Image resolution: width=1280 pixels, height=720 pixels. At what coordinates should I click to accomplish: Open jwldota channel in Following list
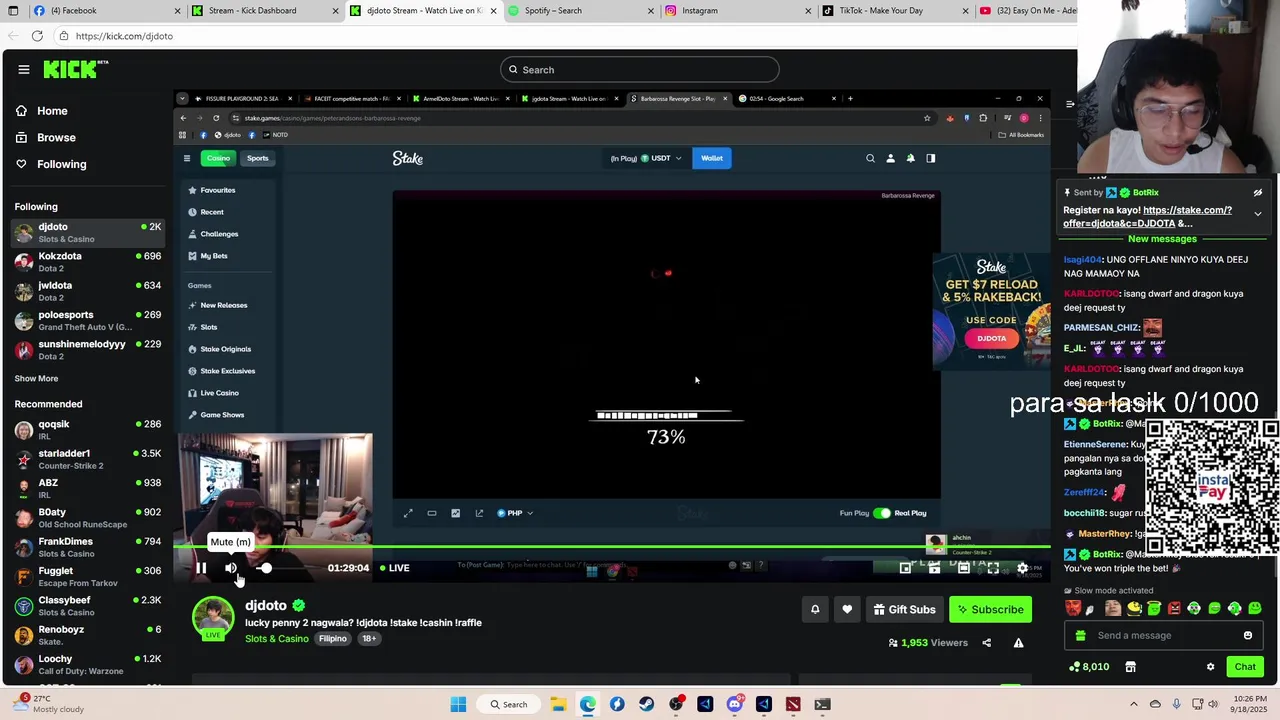point(88,291)
